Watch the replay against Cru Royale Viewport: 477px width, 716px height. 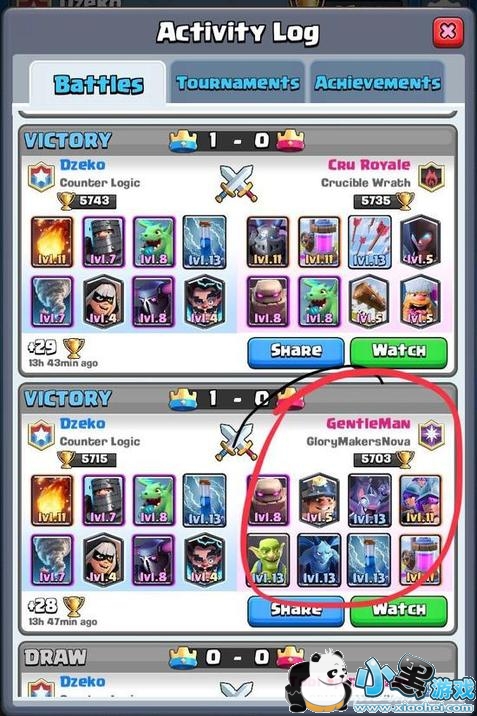point(398,352)
